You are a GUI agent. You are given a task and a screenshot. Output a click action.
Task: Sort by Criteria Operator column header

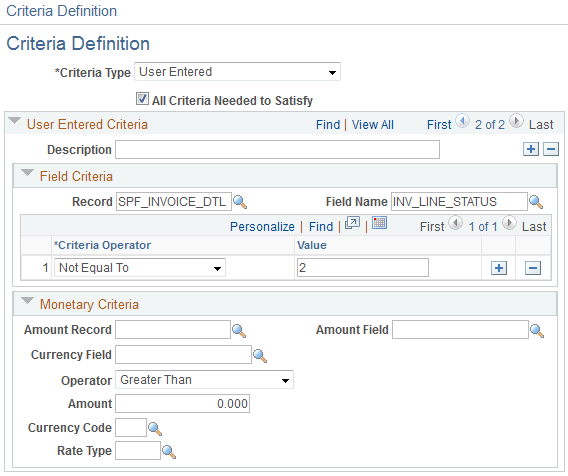tap(103, 245)
